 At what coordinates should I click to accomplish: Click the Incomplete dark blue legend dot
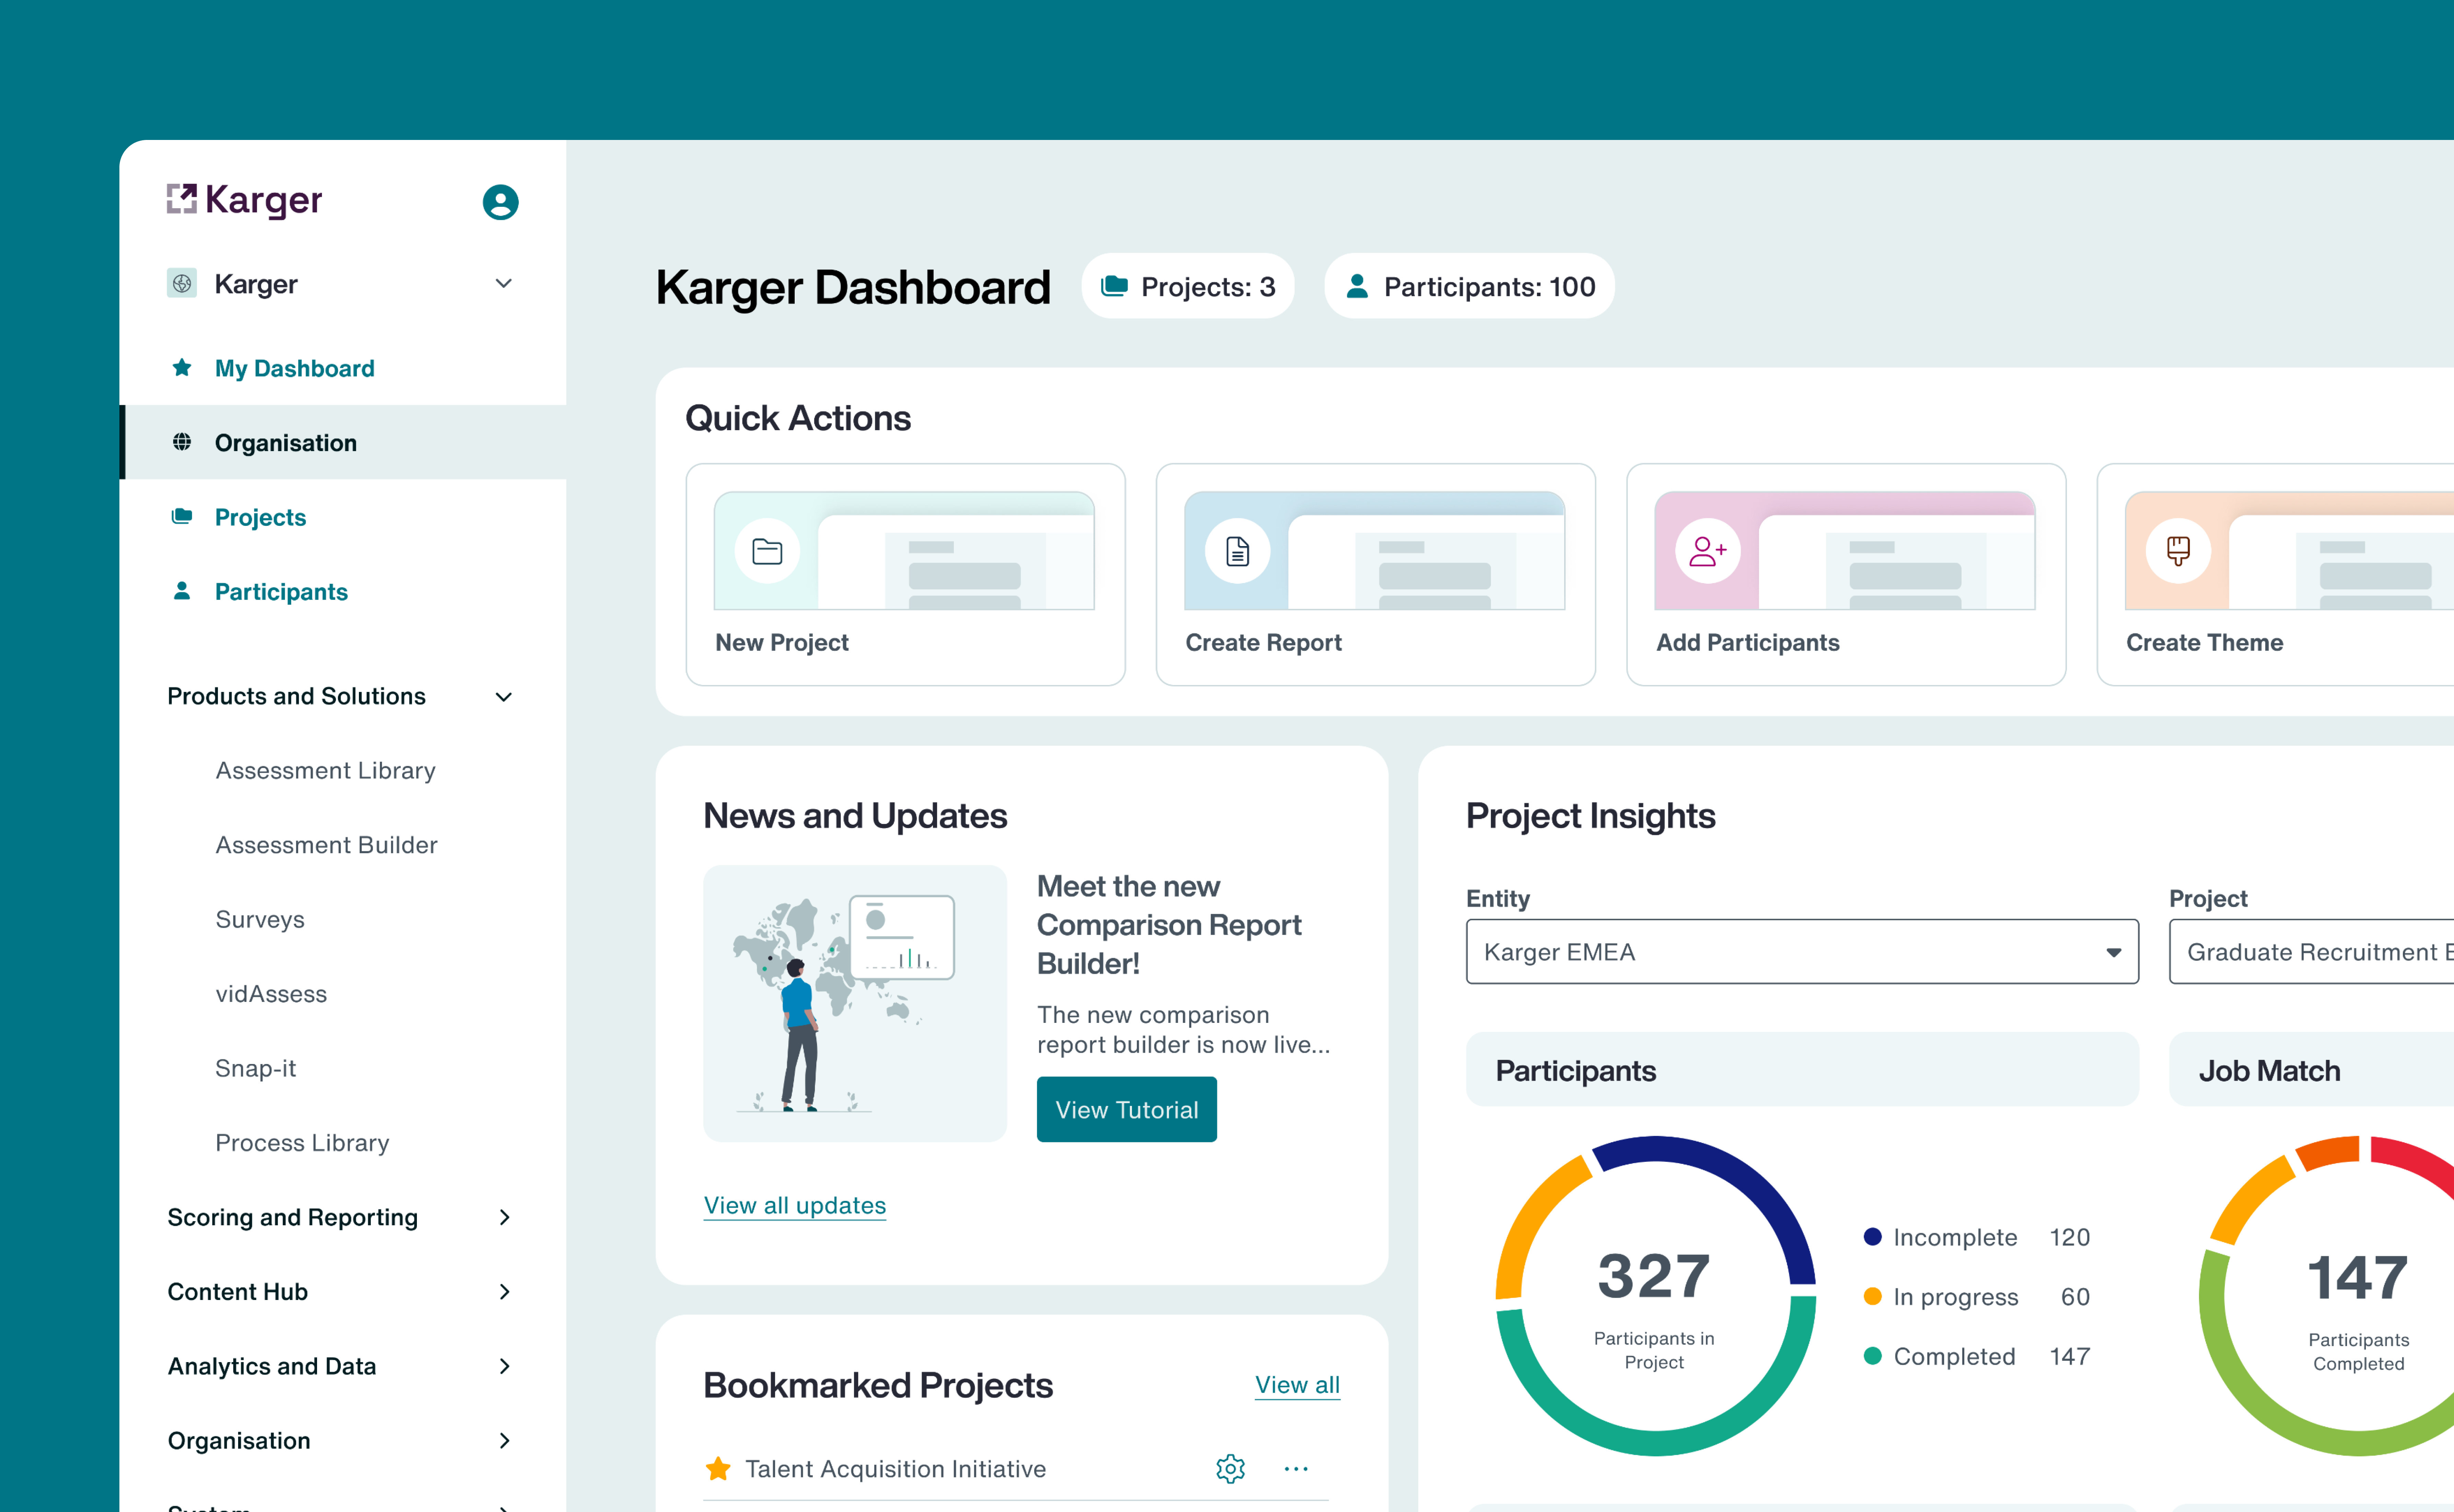1873,1237
